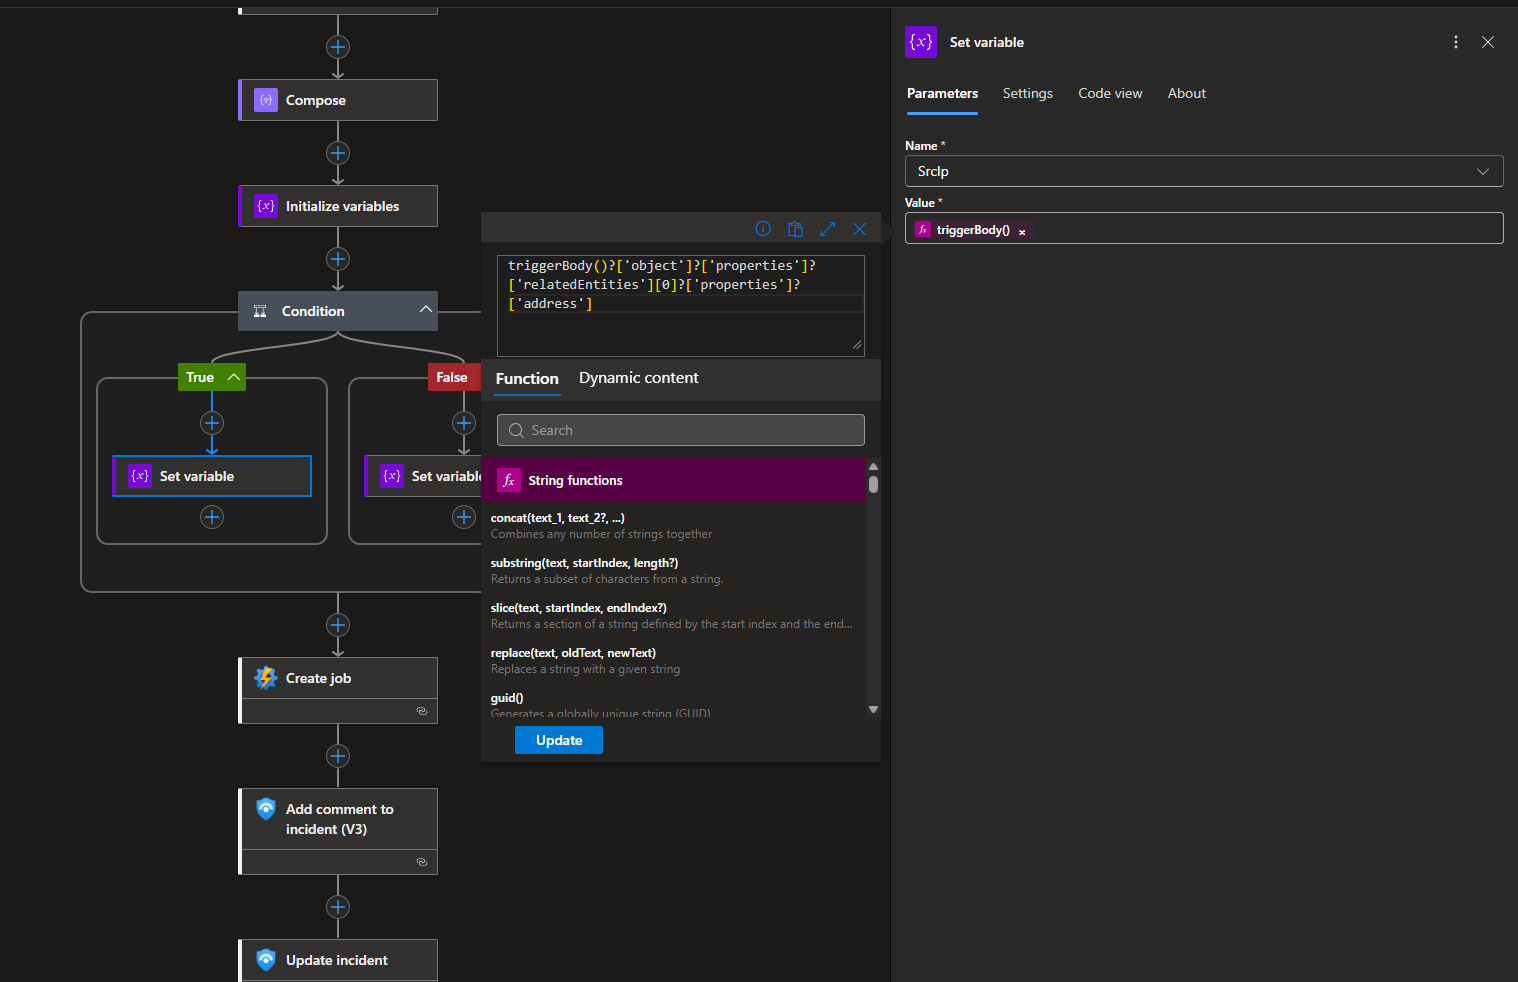Screen dimensions: 1518x982
Task: Remove the triggerBody() token from Value
Action: point(1022,232)
